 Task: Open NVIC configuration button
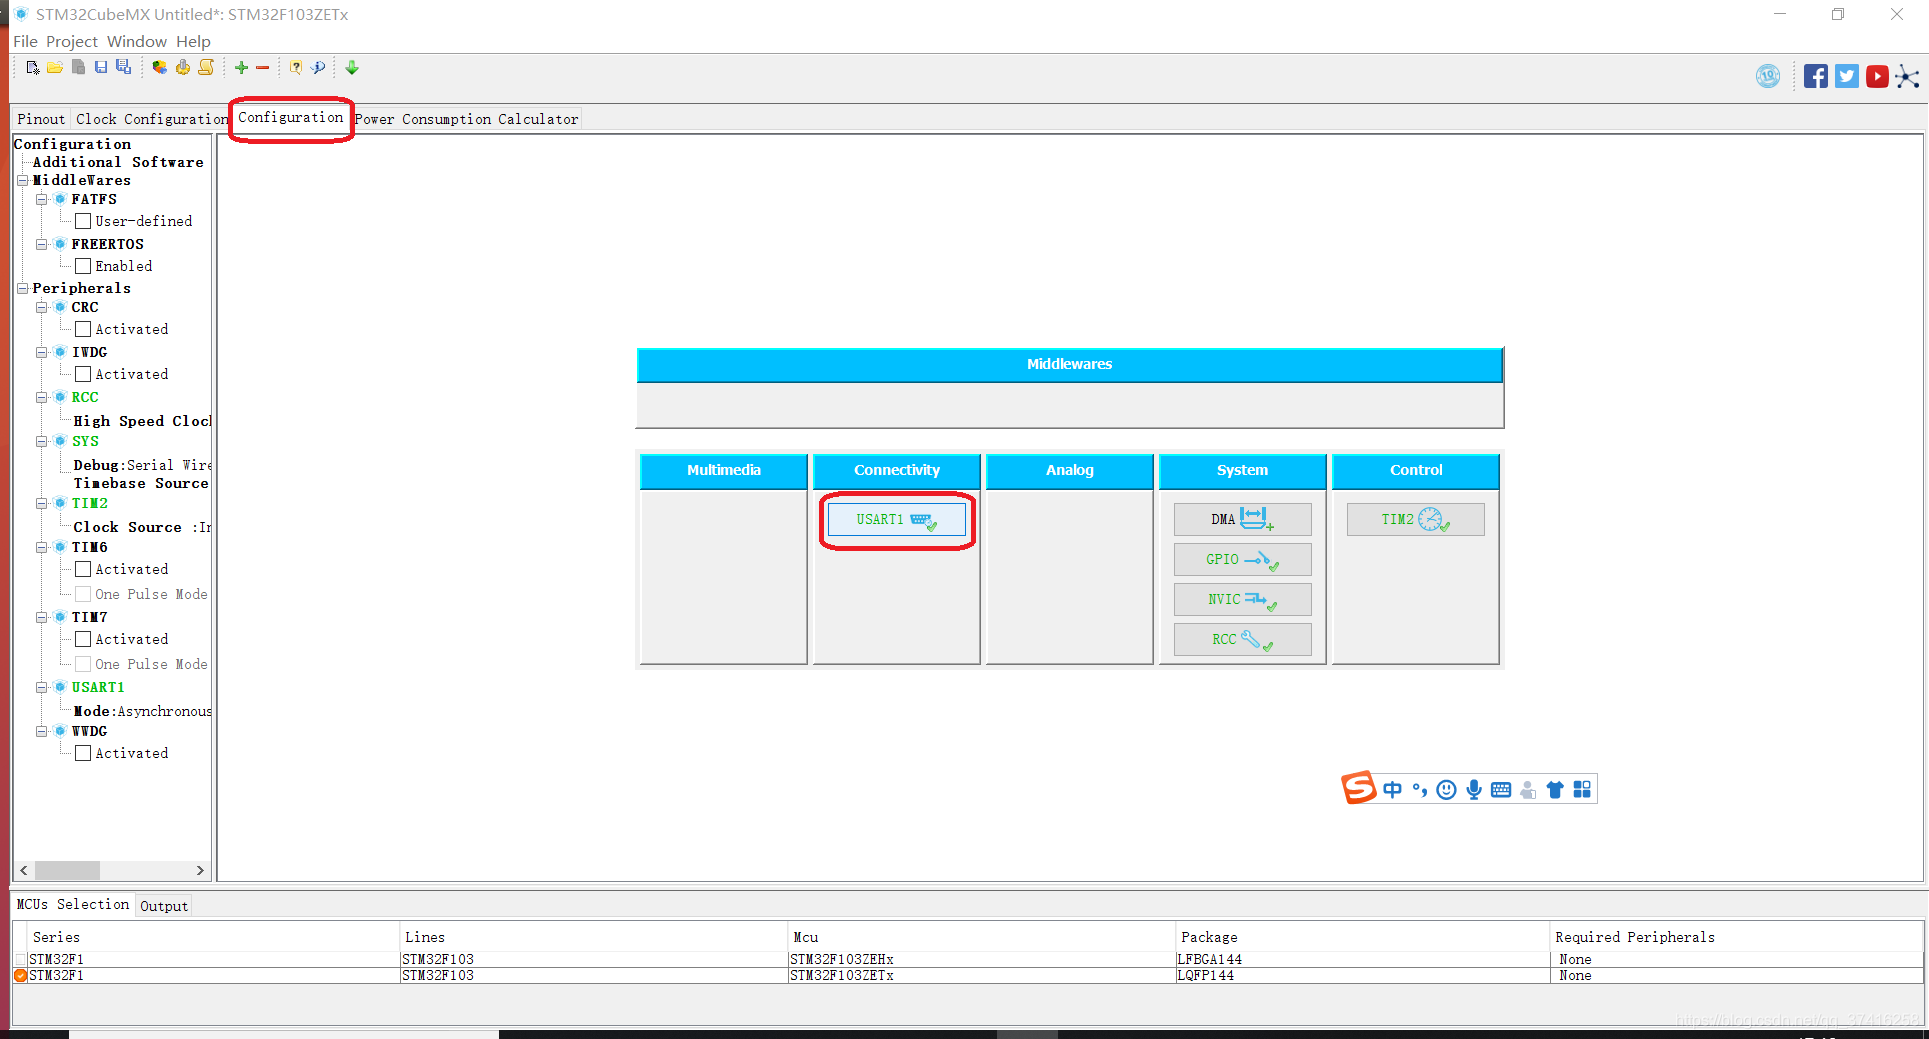1243,599
